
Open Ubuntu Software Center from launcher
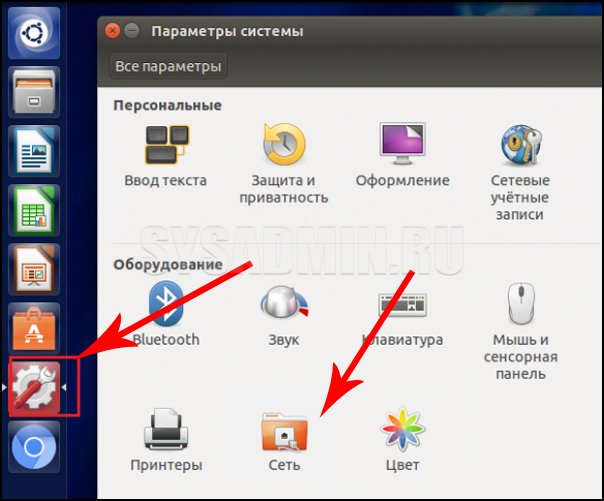click(34, 328)
